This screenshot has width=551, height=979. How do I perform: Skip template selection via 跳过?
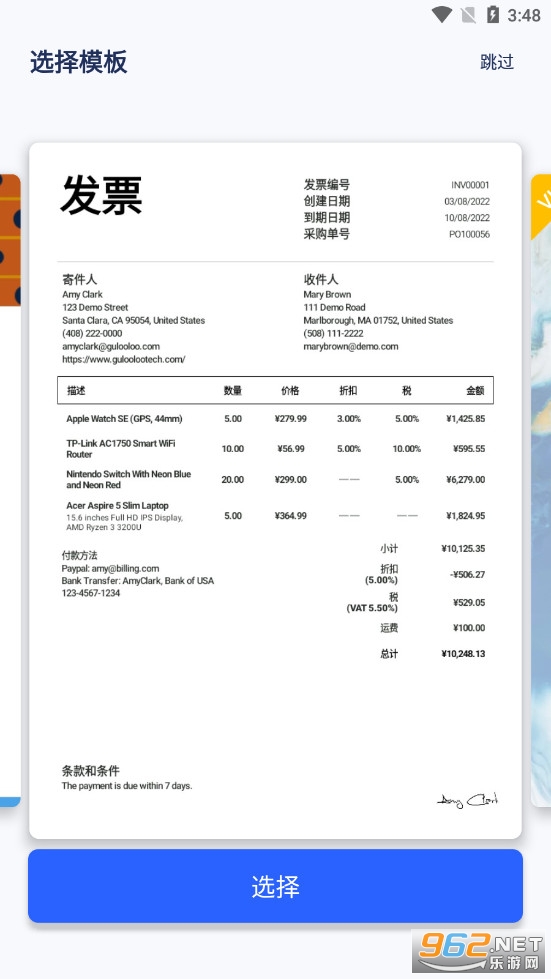coord(497,62)
